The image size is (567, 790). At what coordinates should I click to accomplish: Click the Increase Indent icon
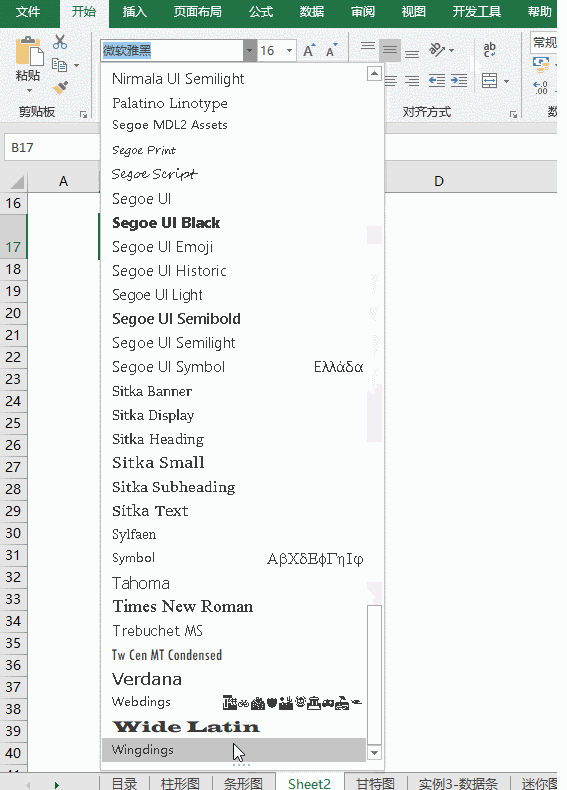click(x=459, y=81)
